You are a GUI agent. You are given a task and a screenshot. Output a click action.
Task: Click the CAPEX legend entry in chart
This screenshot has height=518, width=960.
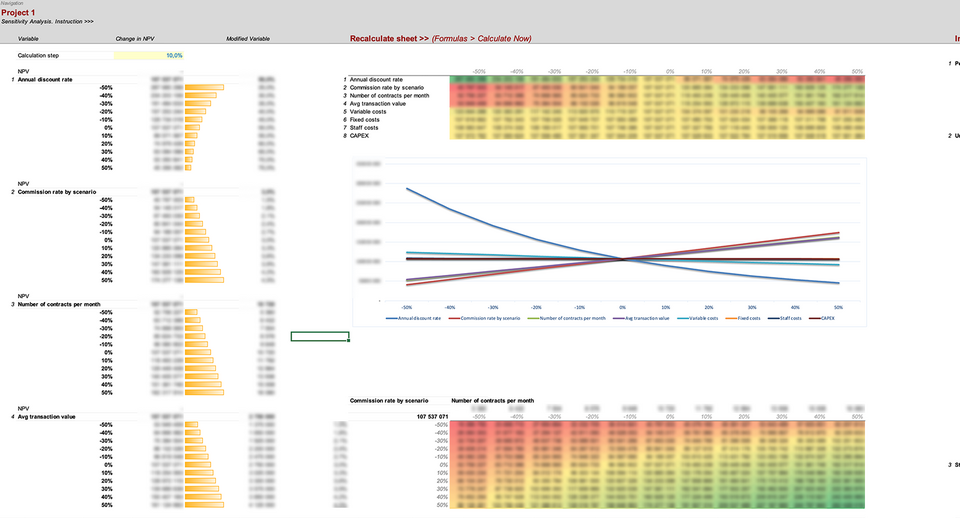tap(832, 318)
